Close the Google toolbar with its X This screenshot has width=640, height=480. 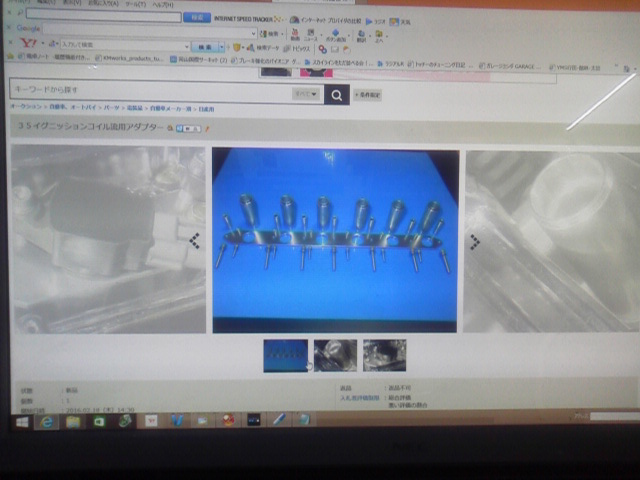coord(9,27)
